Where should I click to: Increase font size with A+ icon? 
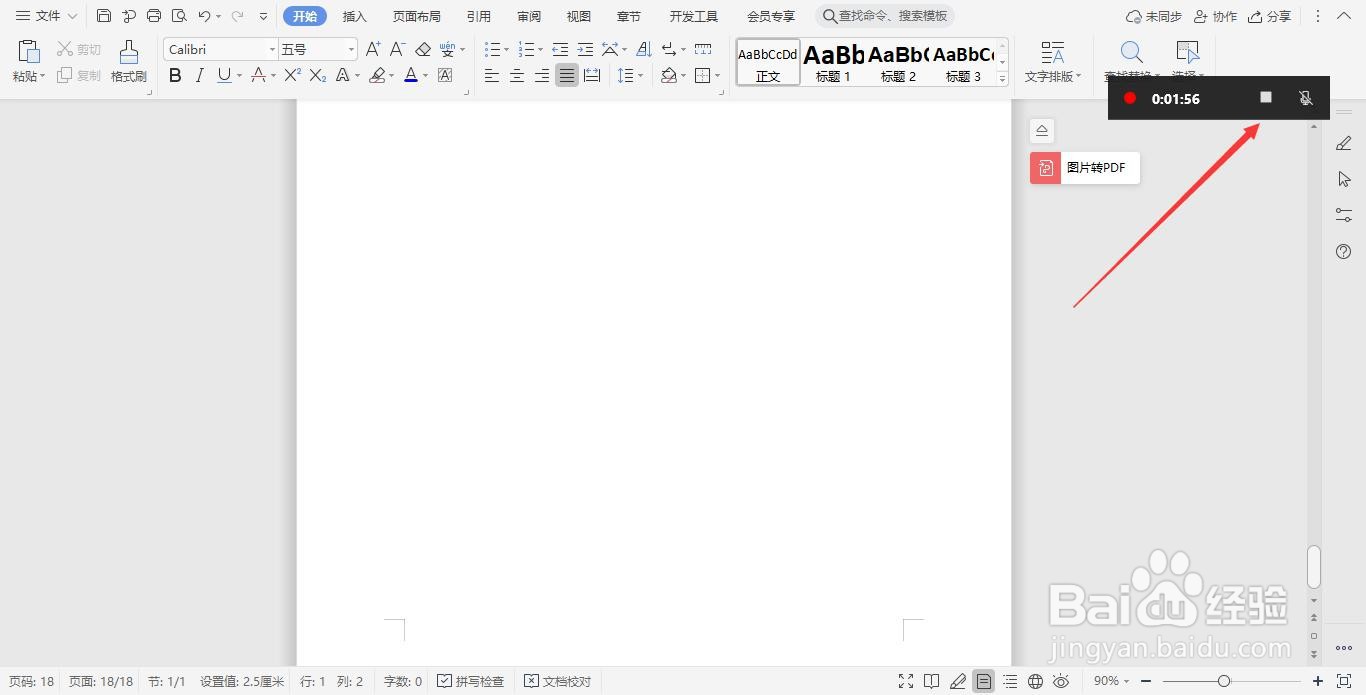tap(373, 49)
